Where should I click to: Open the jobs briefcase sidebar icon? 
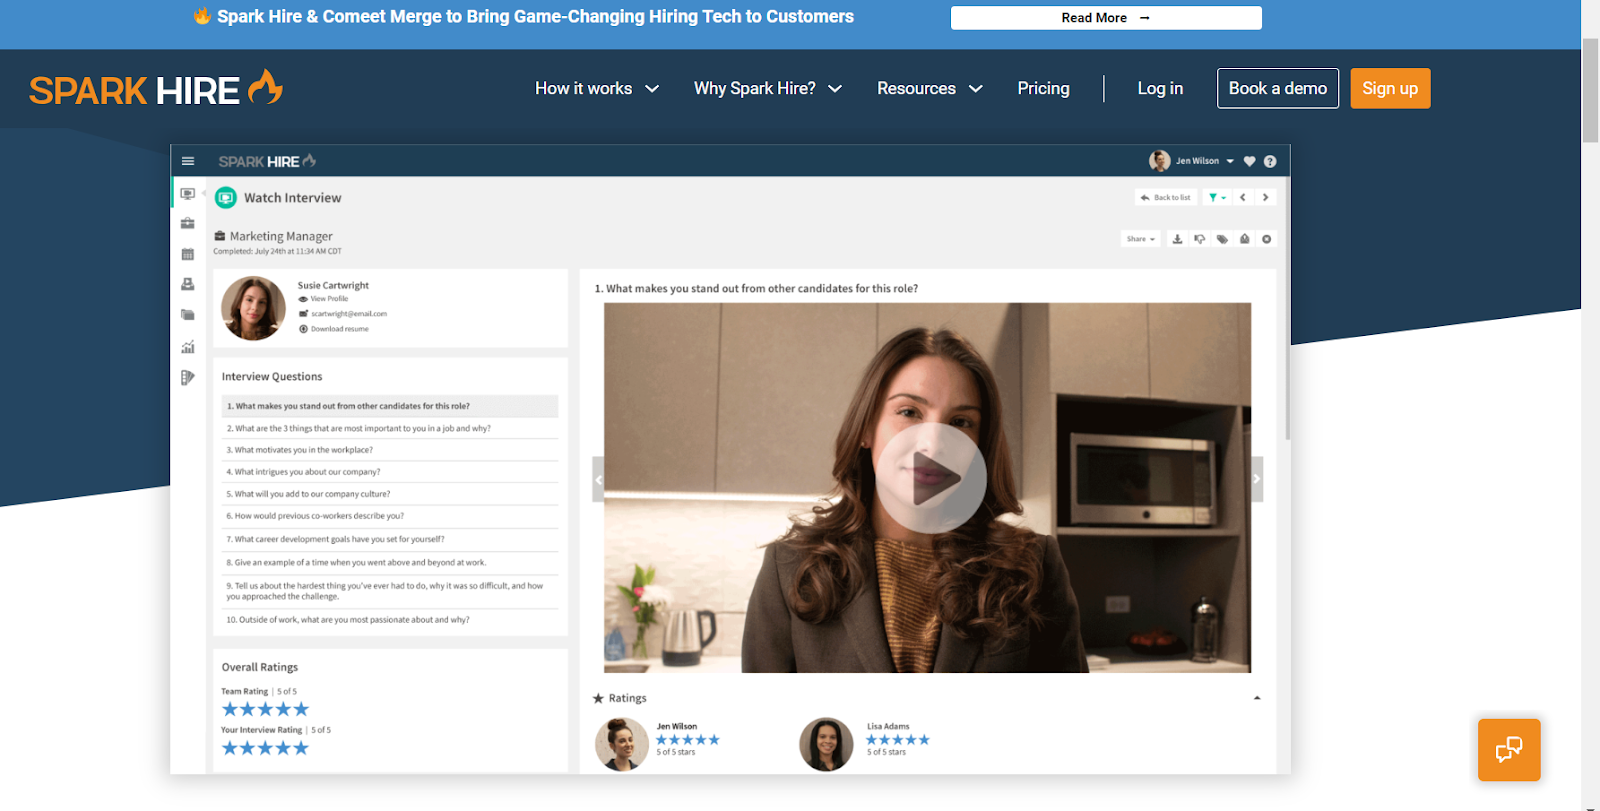pyautogui.click(x=187, y=223)
